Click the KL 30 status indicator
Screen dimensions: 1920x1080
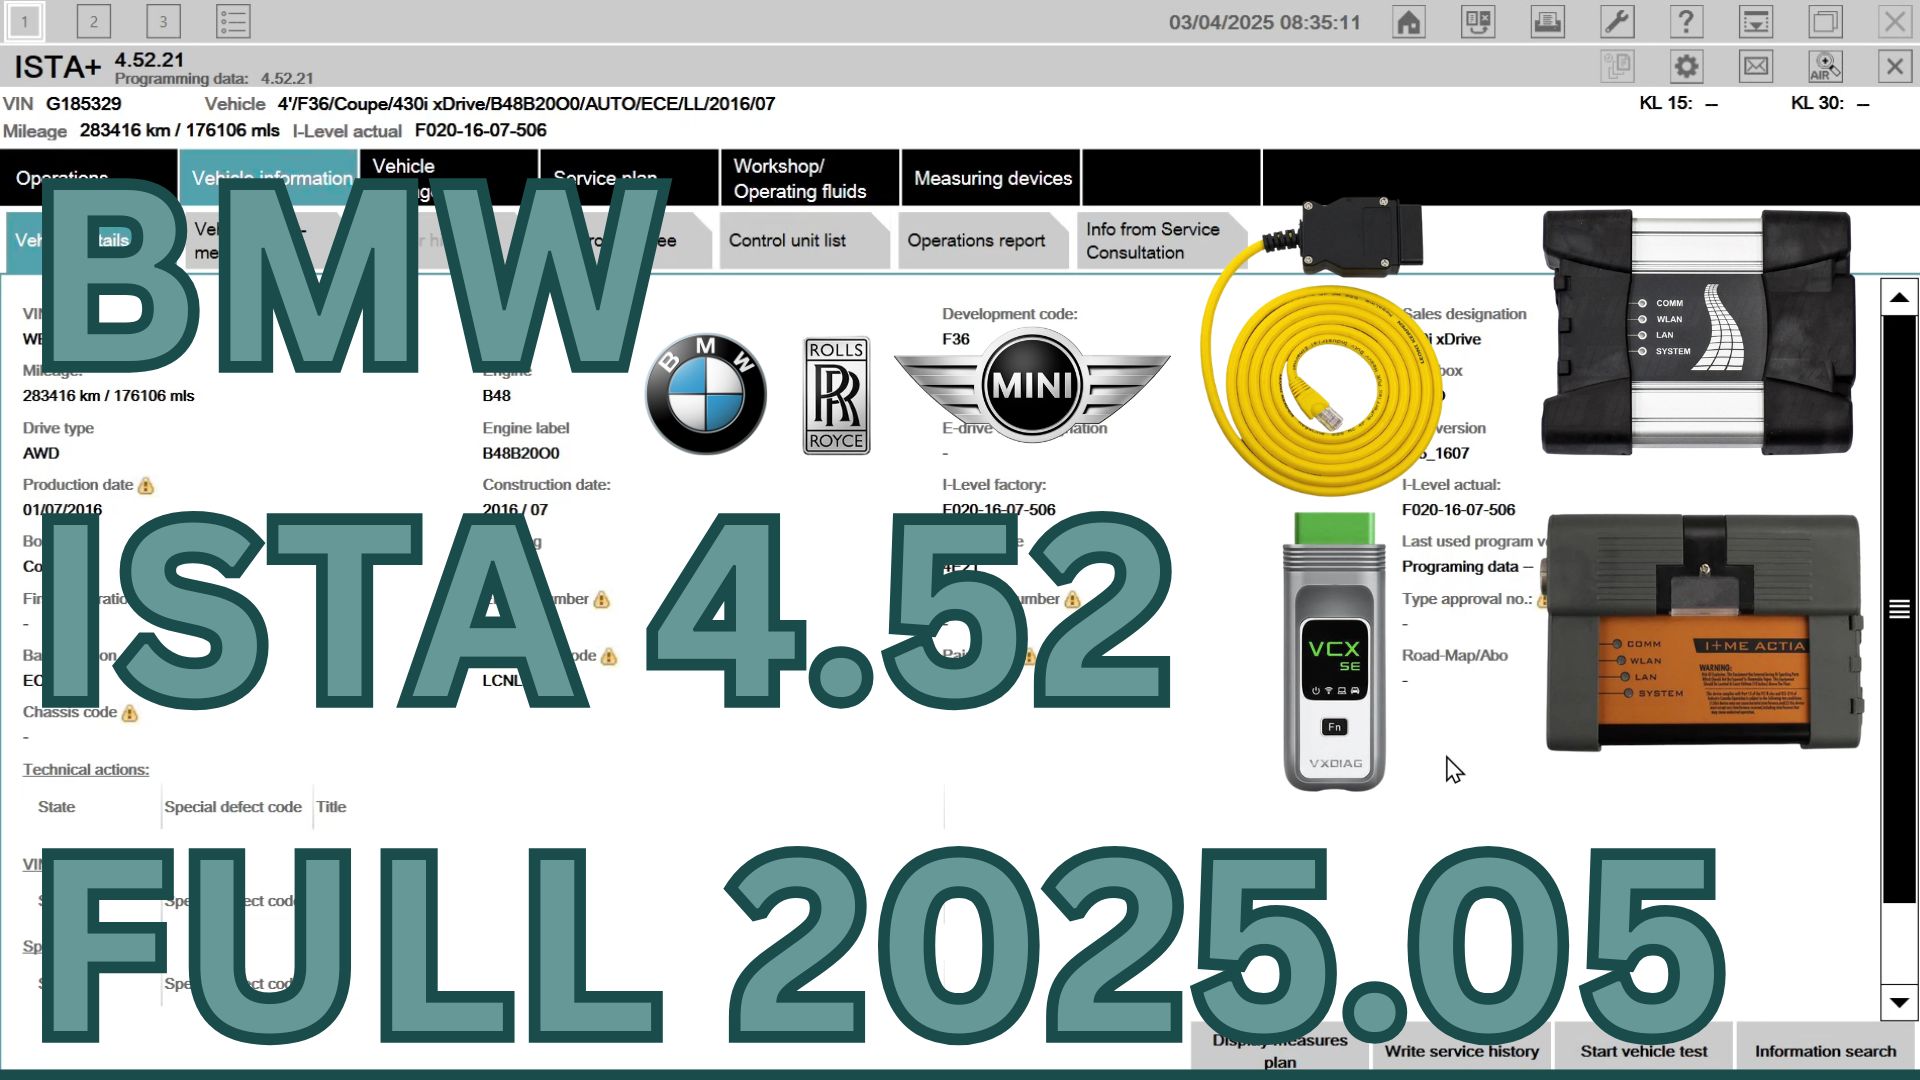pyautogui.click(x=1831, y=103)
